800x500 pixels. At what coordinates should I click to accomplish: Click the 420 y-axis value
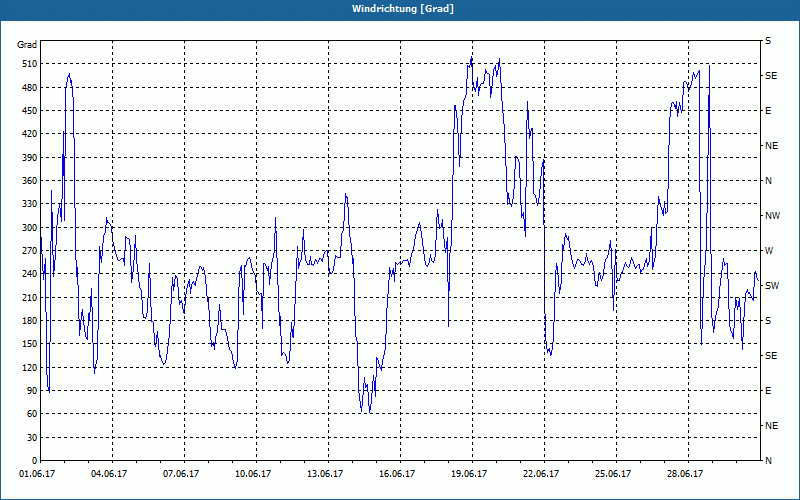click(x=30, y=134)
